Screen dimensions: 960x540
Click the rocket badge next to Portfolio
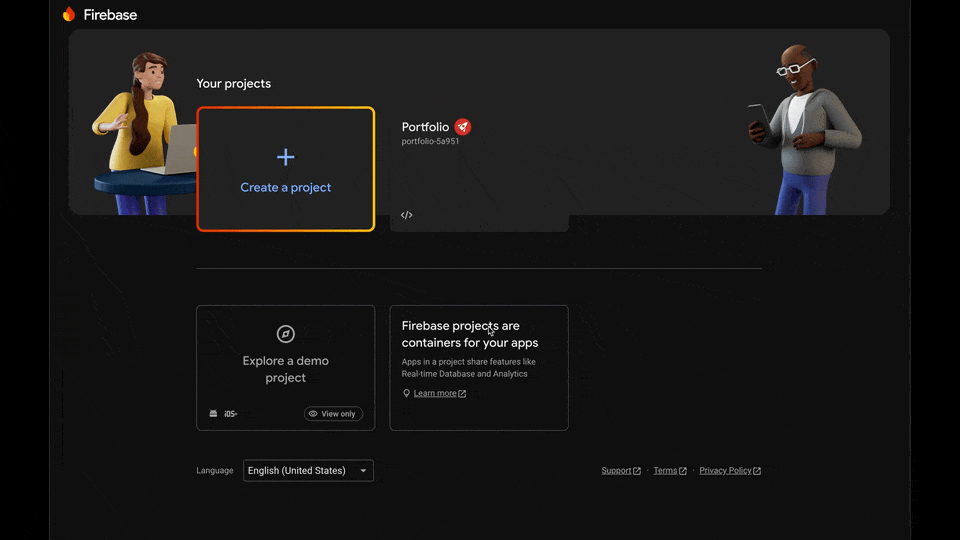tap(463, 127)
